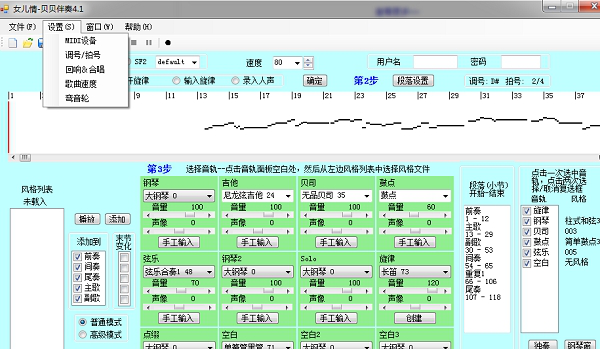Screen dimensions: 600x362
Task: Click into the 密码 input field
Action: coord(520,62)
